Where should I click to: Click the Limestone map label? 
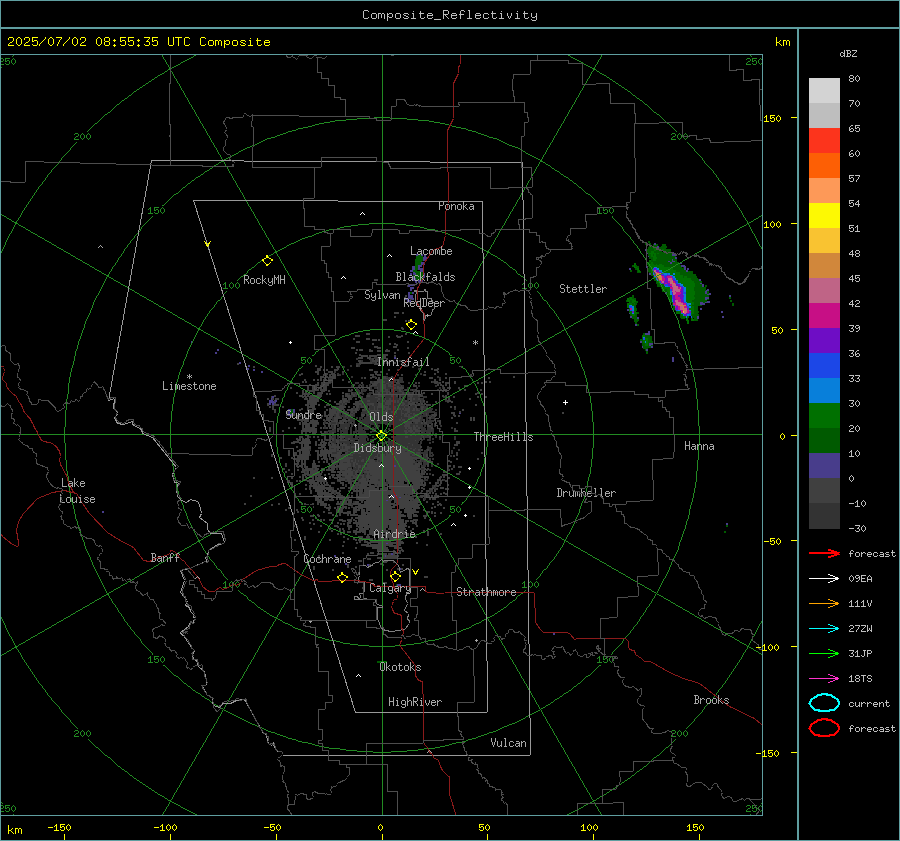[x=189, y=386]
